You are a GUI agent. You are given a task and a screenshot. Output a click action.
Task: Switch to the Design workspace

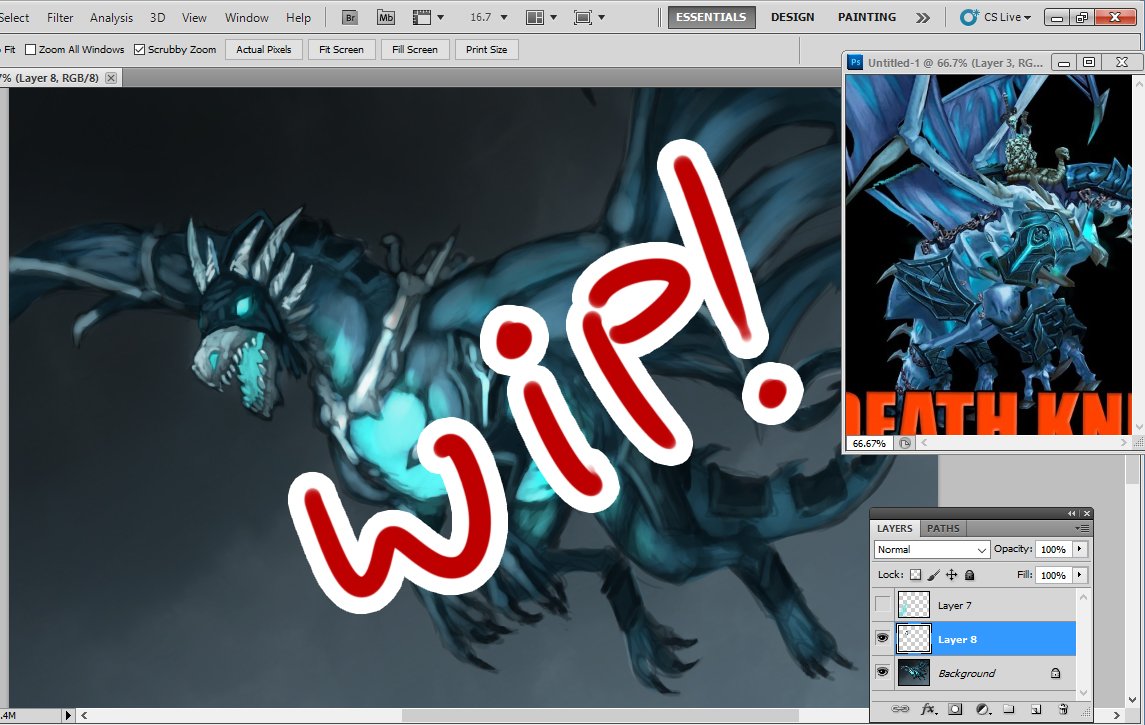[792, 17]
